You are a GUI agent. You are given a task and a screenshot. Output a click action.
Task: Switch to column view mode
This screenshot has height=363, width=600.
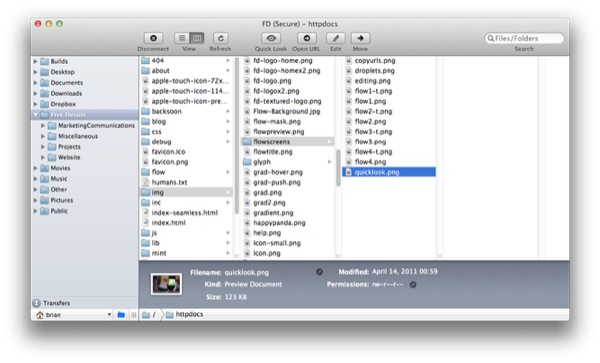(x=197, y=38)
